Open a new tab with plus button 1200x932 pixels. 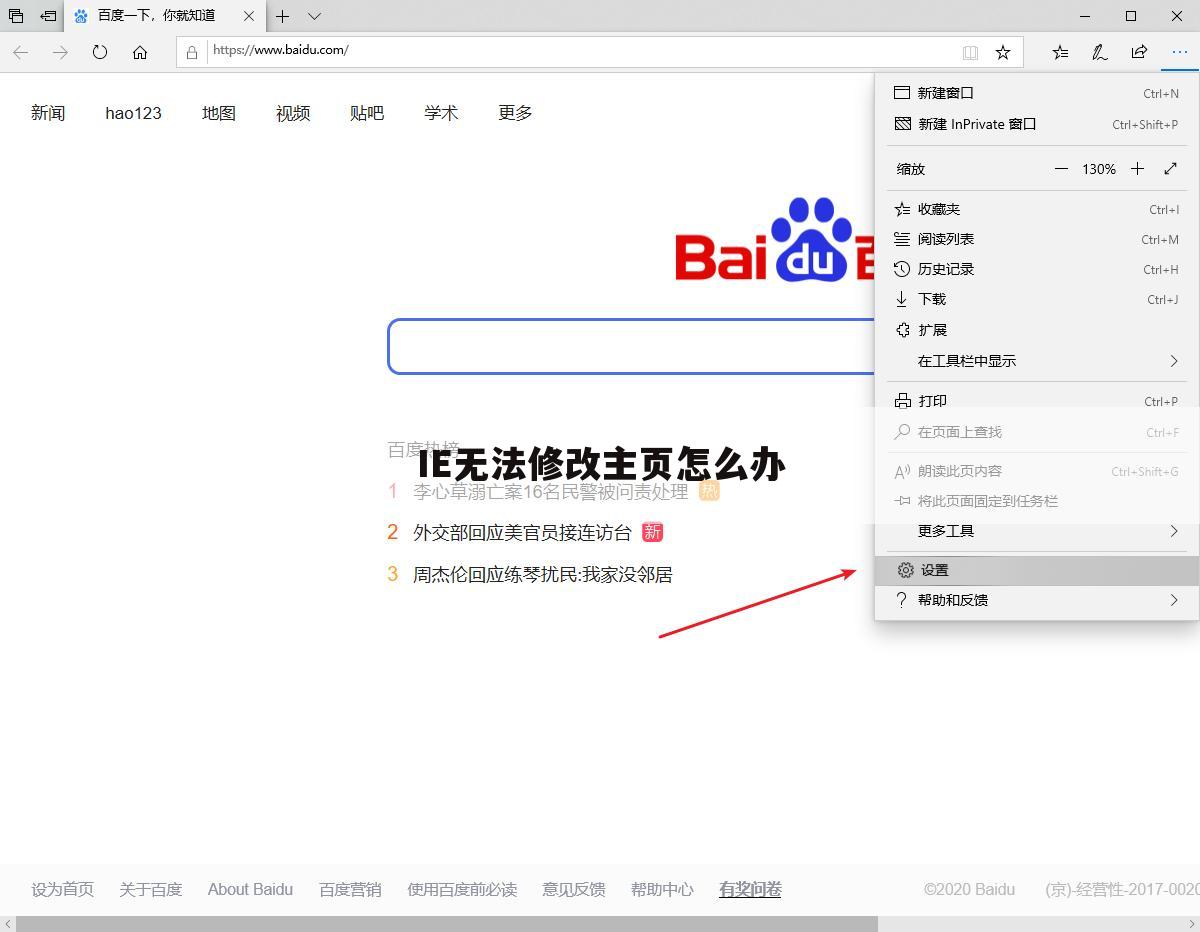pyautogui.click(x=283, y=16)
